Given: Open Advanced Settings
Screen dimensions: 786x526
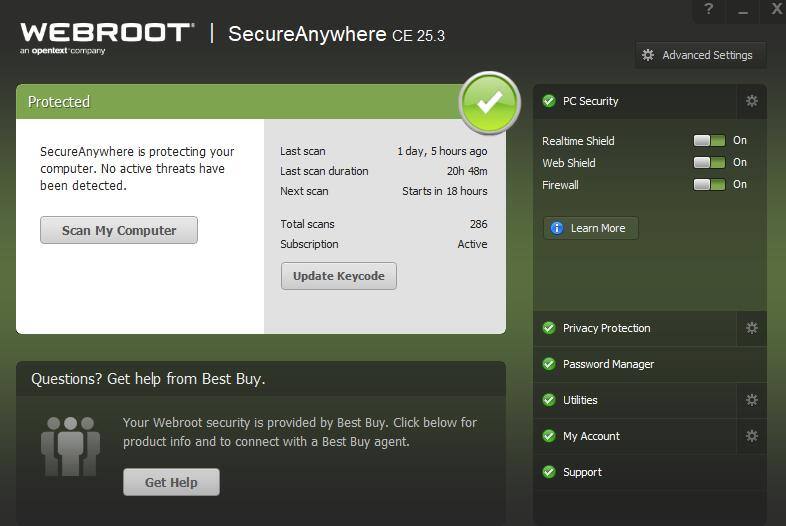Looking at the screenshot, I should (x=700, y=55).
